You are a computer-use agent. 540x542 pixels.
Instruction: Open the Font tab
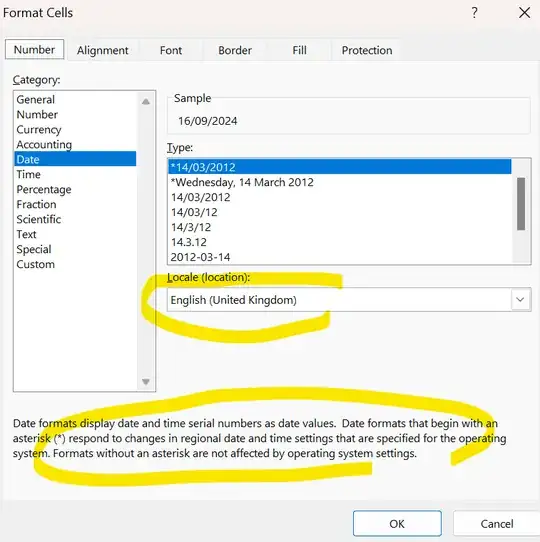click(x=171, y=50)
